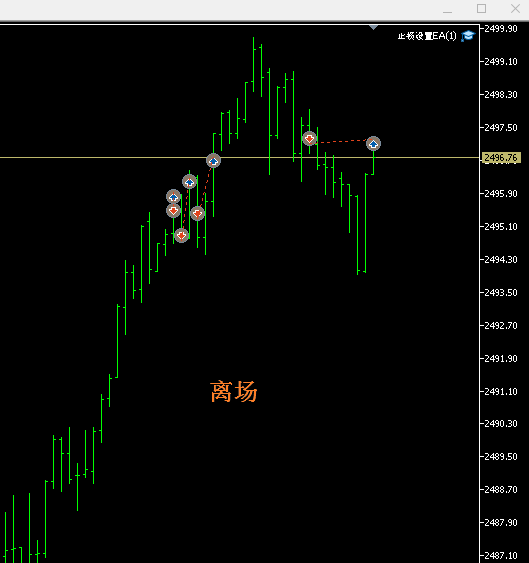The image size is (529, 563).
Task: Click the 止损设置EA(1) expert advisor label
Action: (x=427, y=36)
